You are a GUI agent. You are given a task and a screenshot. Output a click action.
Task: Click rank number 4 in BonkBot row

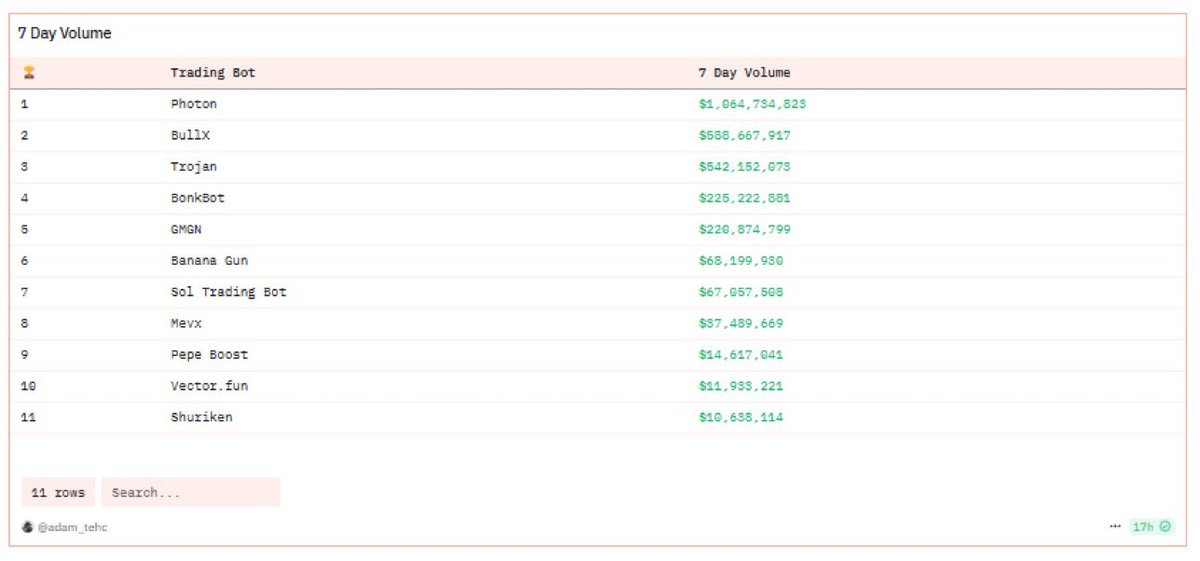[24, 198]
